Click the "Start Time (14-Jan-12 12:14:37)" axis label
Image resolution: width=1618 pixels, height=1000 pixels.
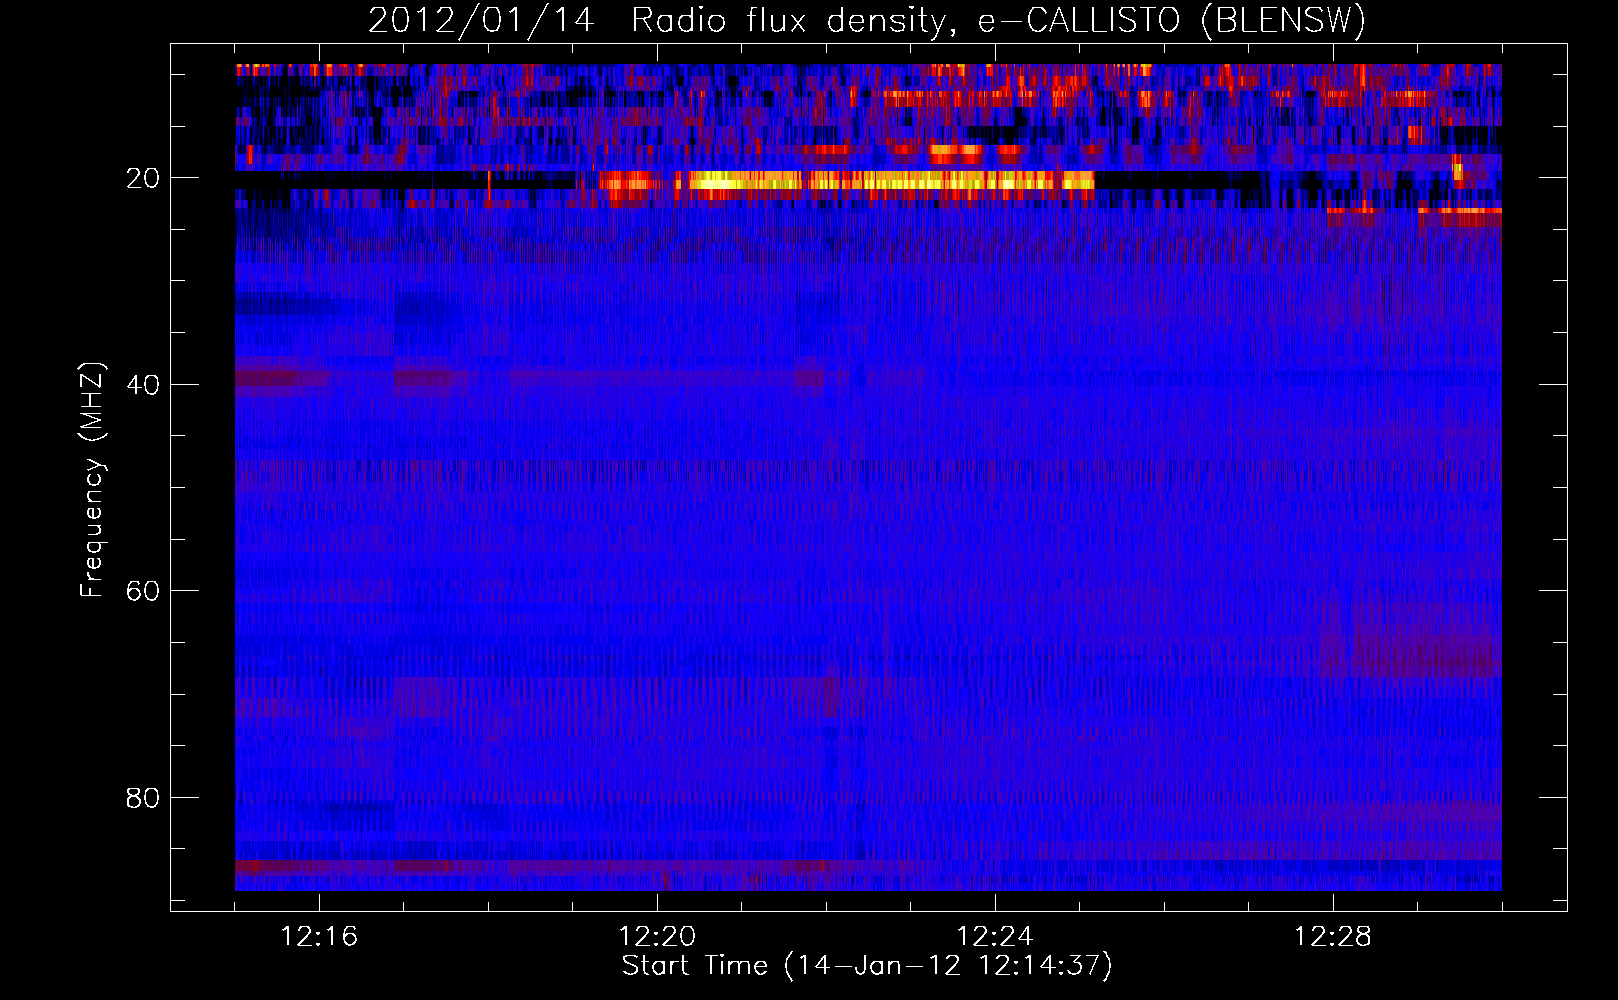tap(867, 966)
